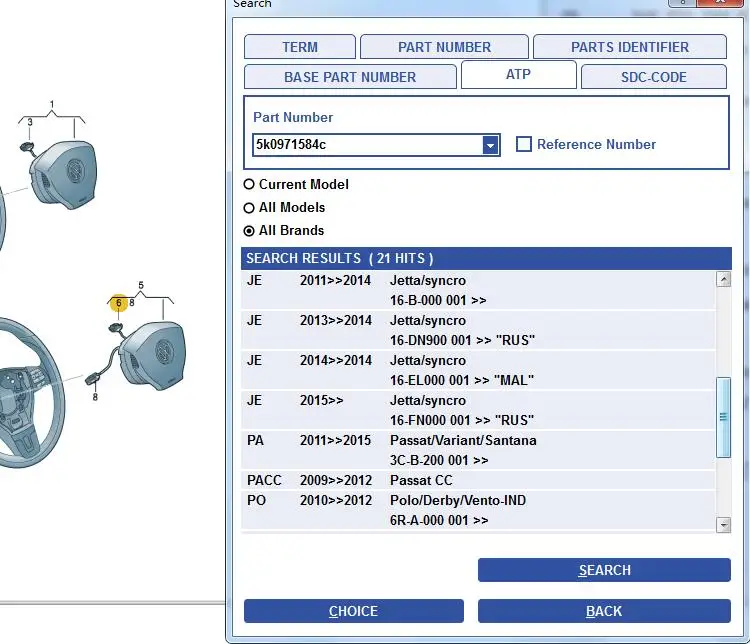The width and height of the screenshot is (750, 644).
Task: Click highlighted part number 6 in diagram
Action: pos(119,303)
